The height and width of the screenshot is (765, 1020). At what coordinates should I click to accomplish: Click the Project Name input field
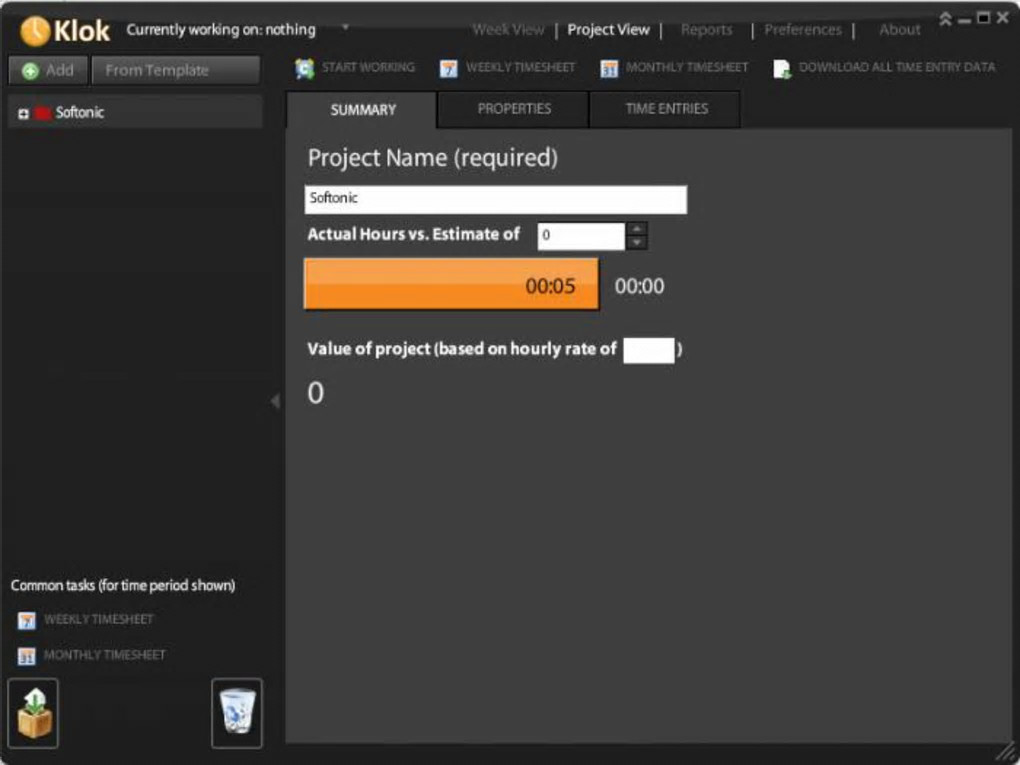[x=496, y=200]
